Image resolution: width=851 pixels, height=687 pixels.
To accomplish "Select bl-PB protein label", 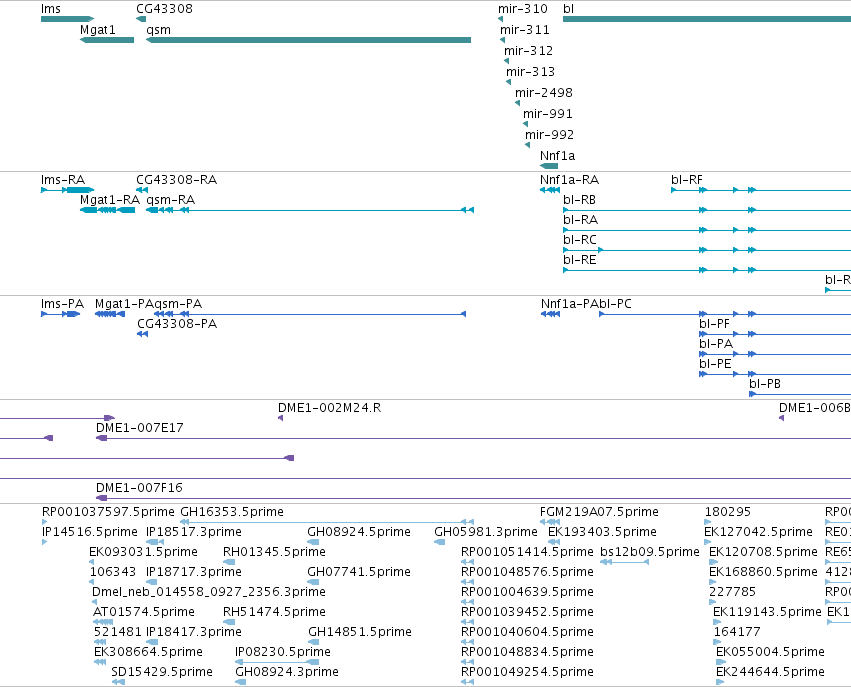I will coord(765,384).
